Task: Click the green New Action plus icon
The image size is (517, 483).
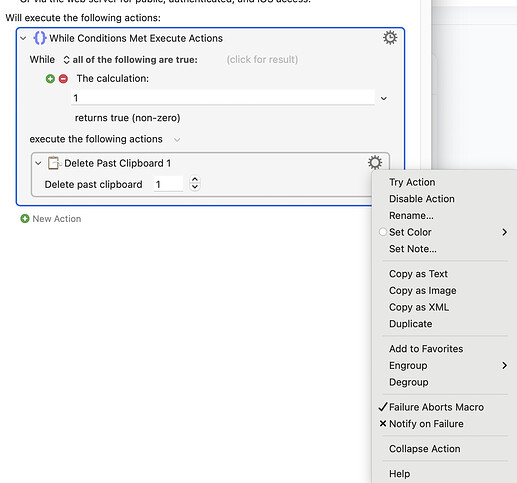Action: [25, 219]
